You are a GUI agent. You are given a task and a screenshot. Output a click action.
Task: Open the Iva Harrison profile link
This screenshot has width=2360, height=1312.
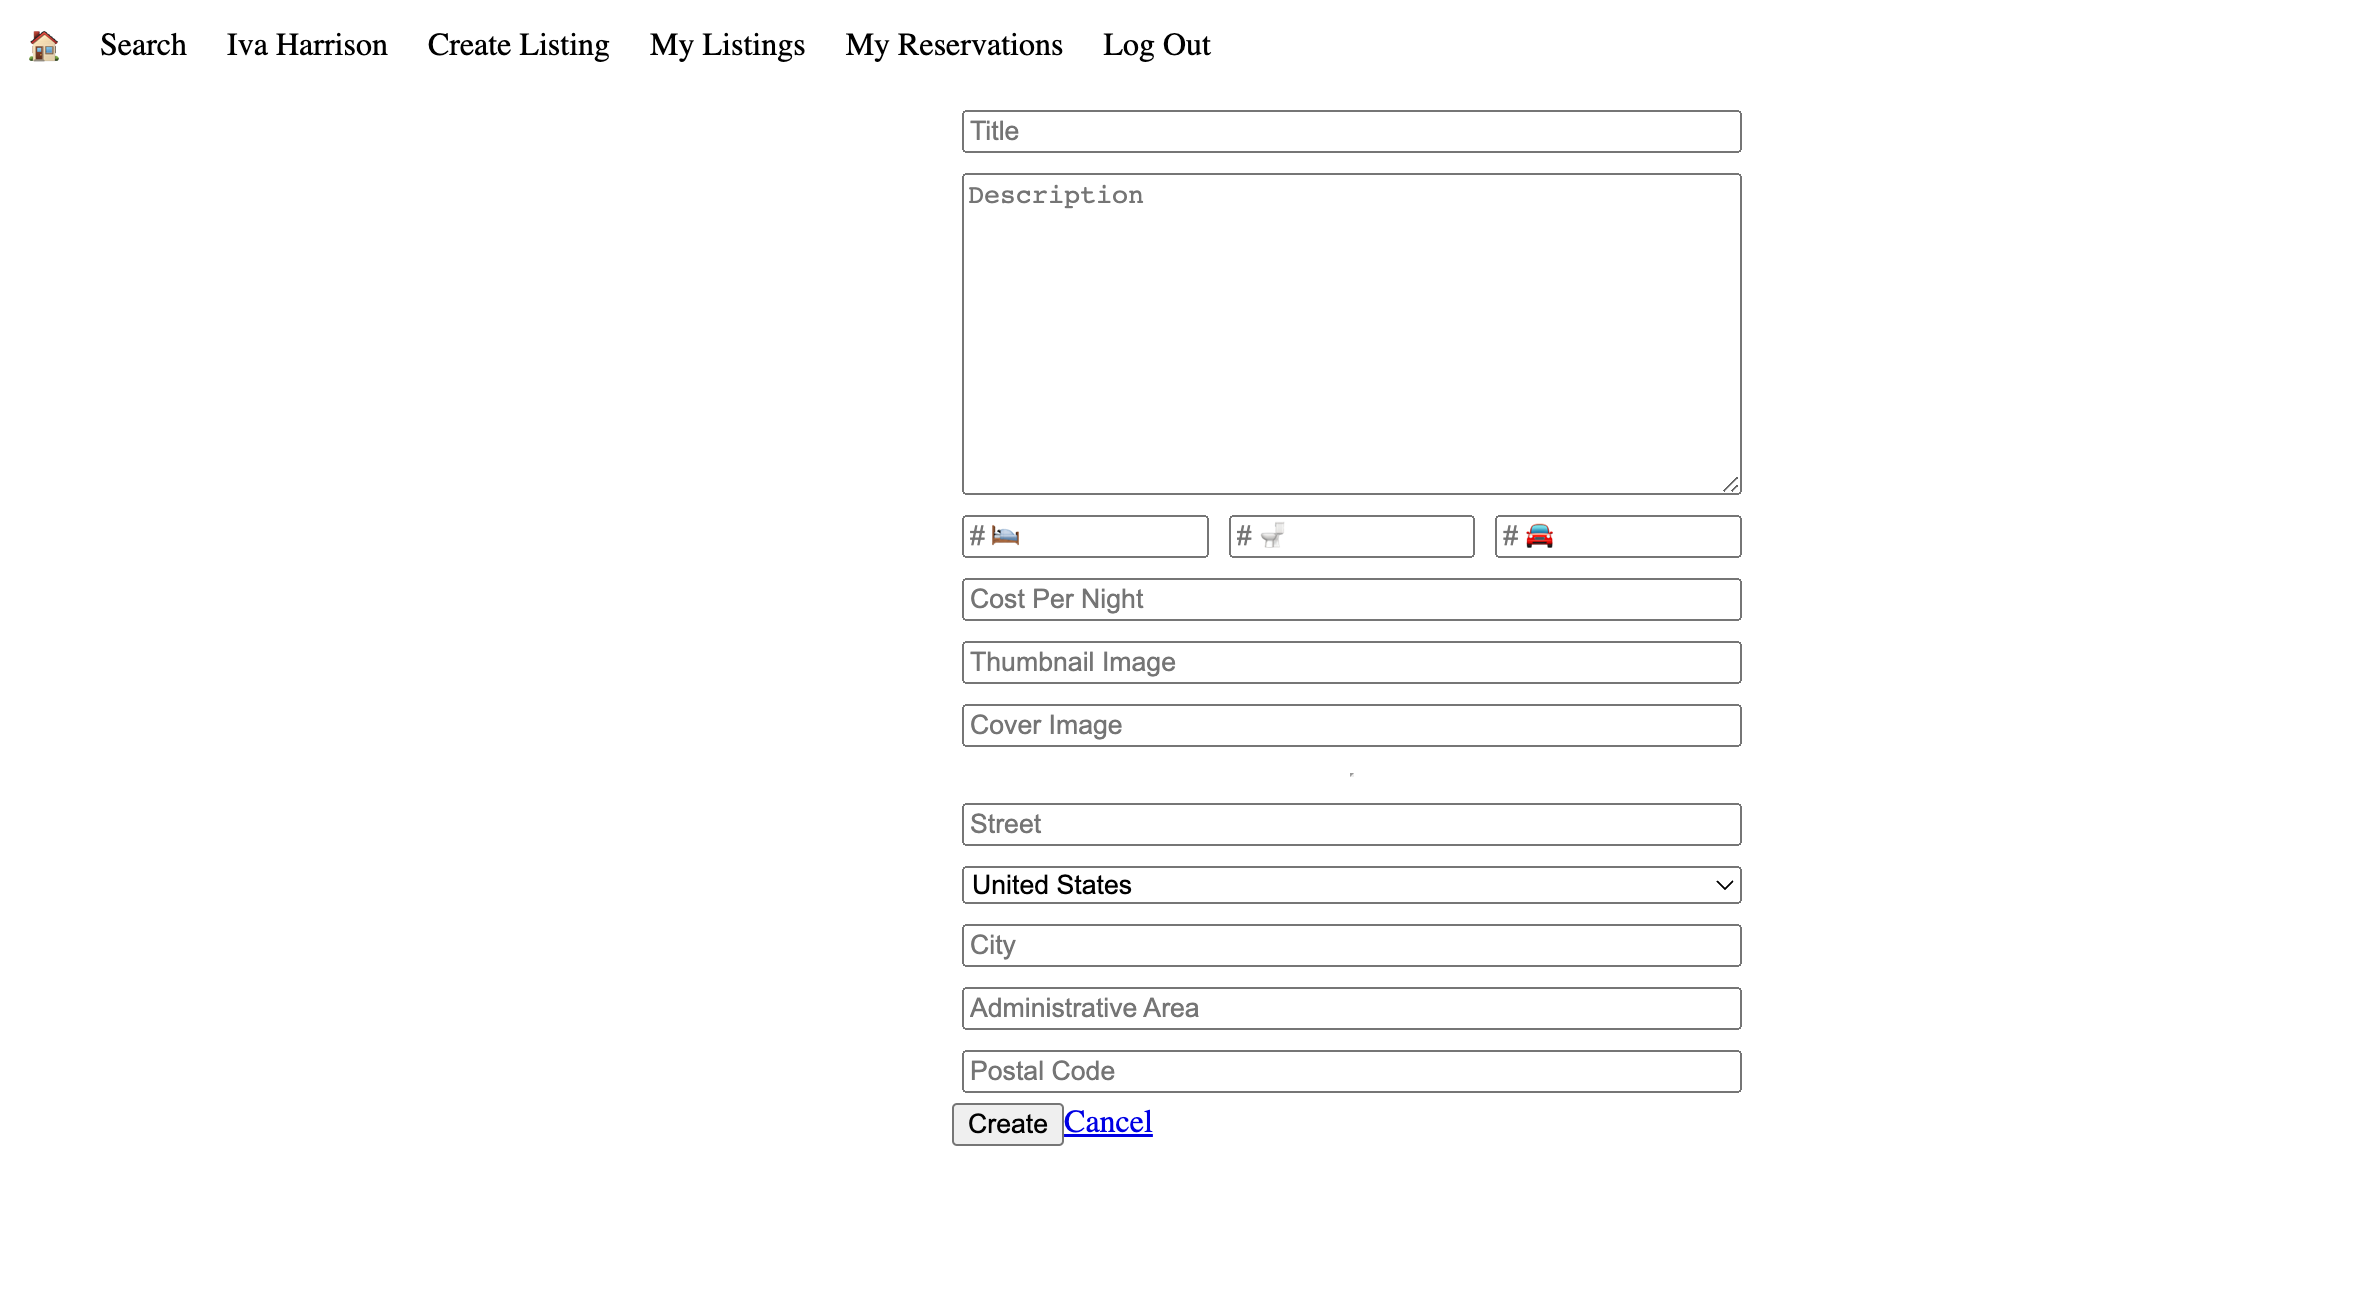[x=307, y=44]
